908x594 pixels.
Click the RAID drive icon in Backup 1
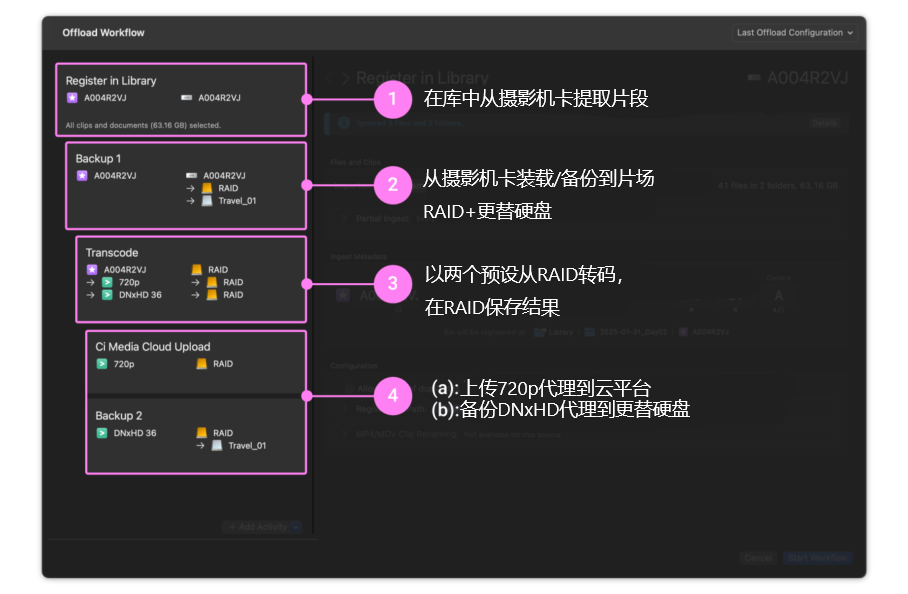pyautogui.click(x=206, y=188)
